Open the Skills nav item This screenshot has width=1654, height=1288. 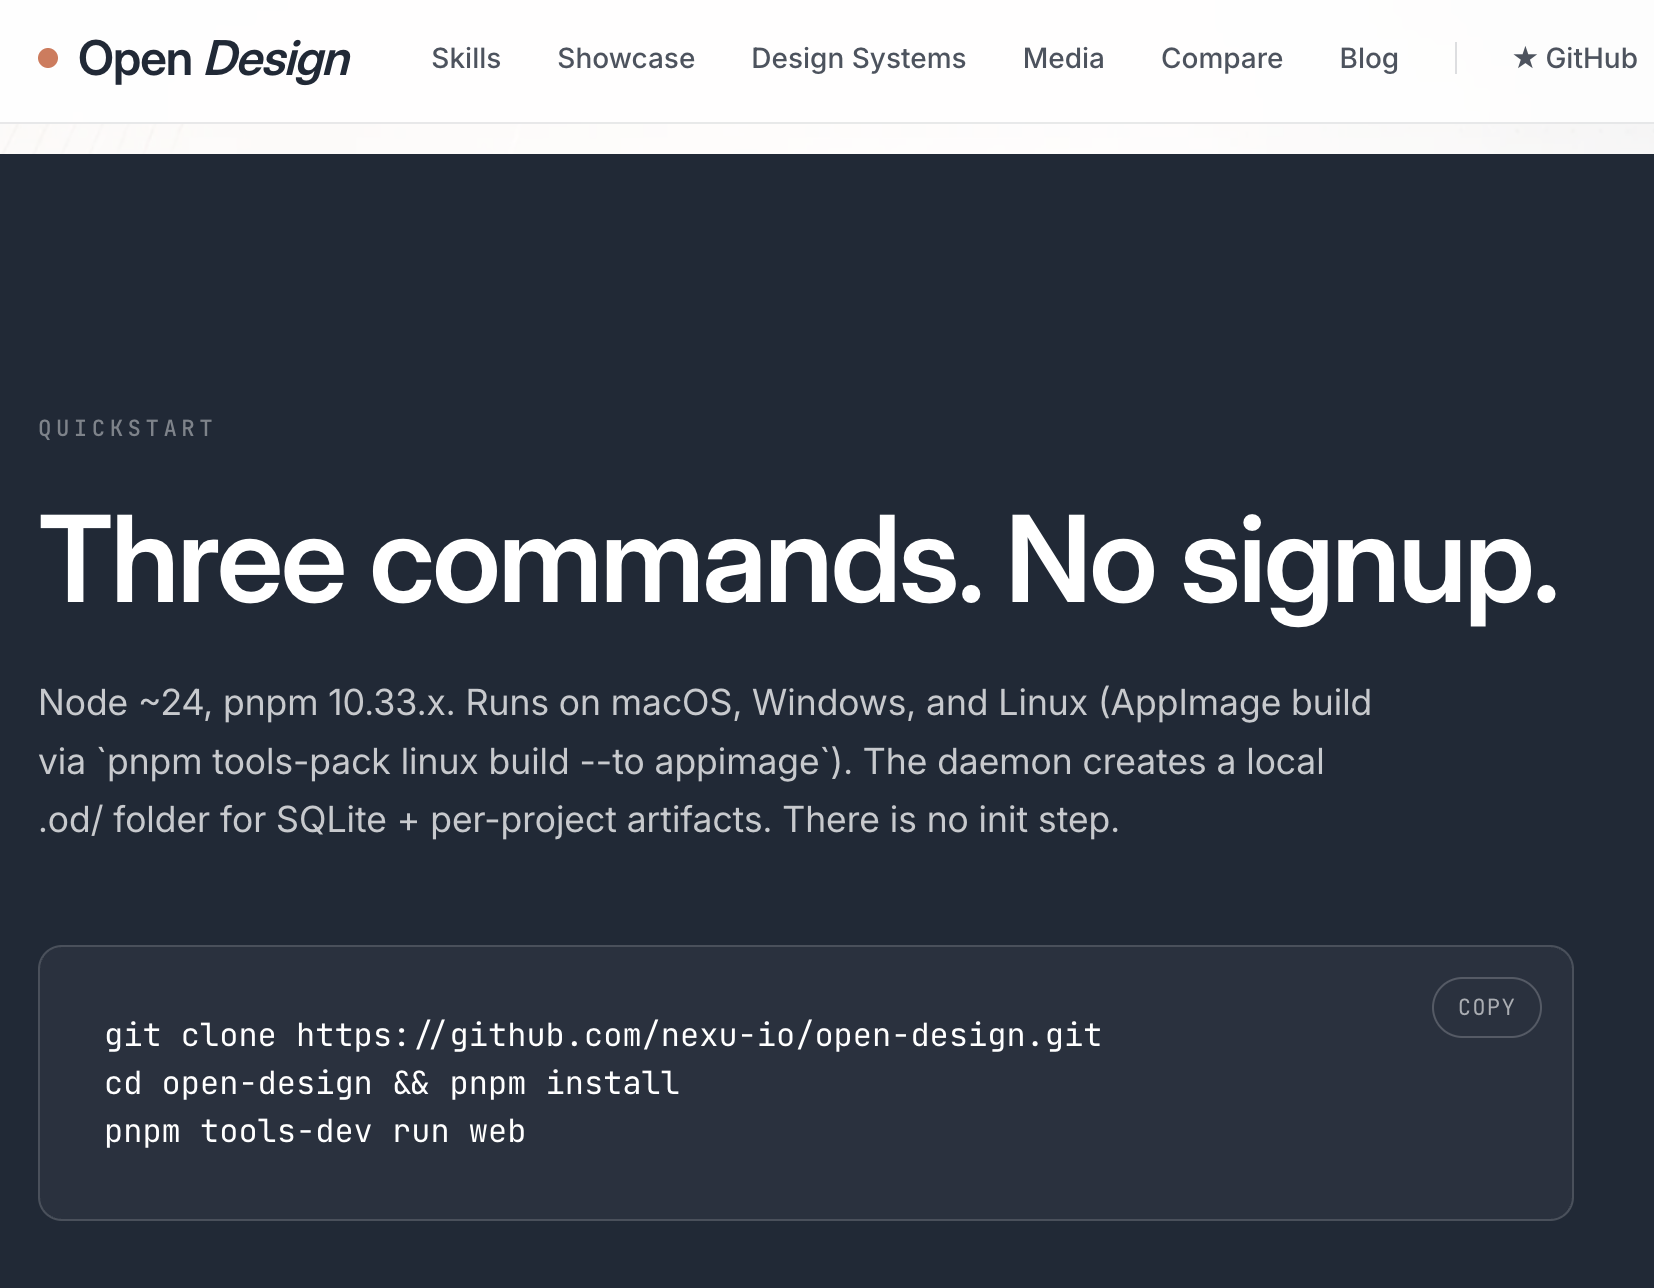(466, 59)
